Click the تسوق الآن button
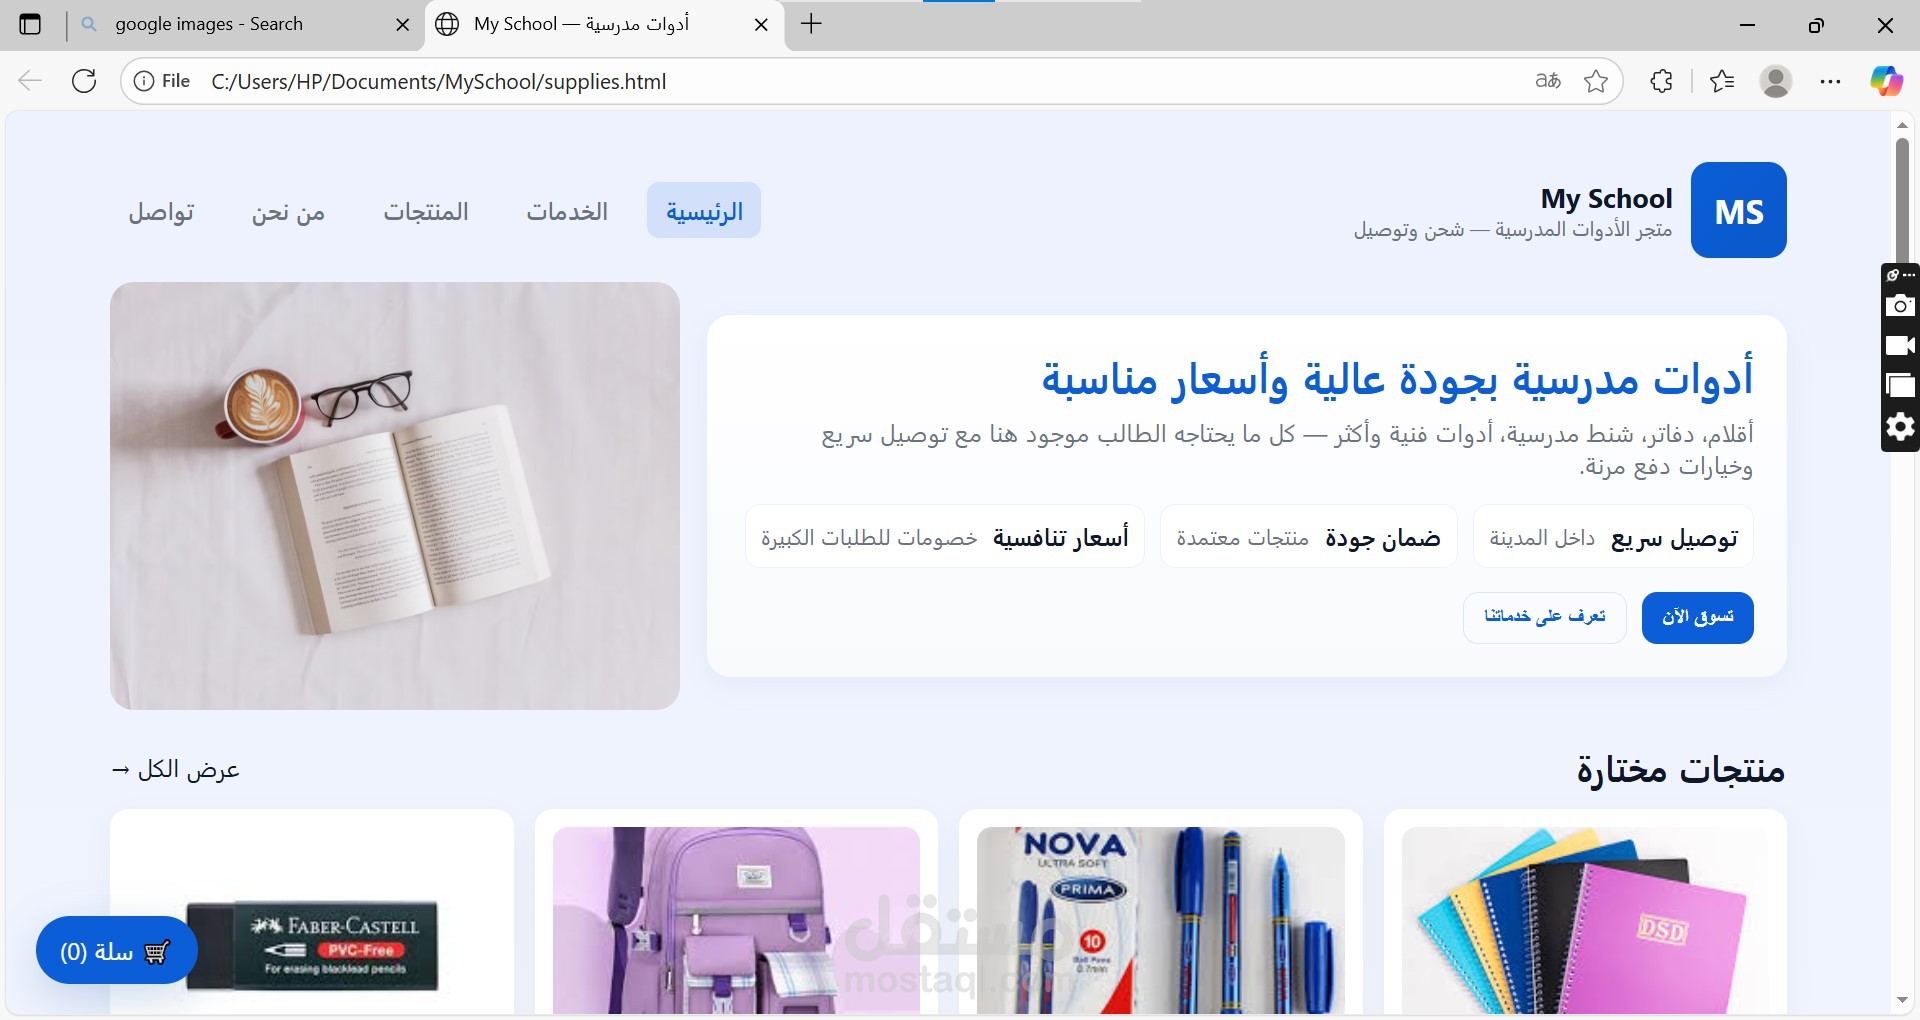Viewport: 1920px width, 1020px height. tap(1697, 617)
